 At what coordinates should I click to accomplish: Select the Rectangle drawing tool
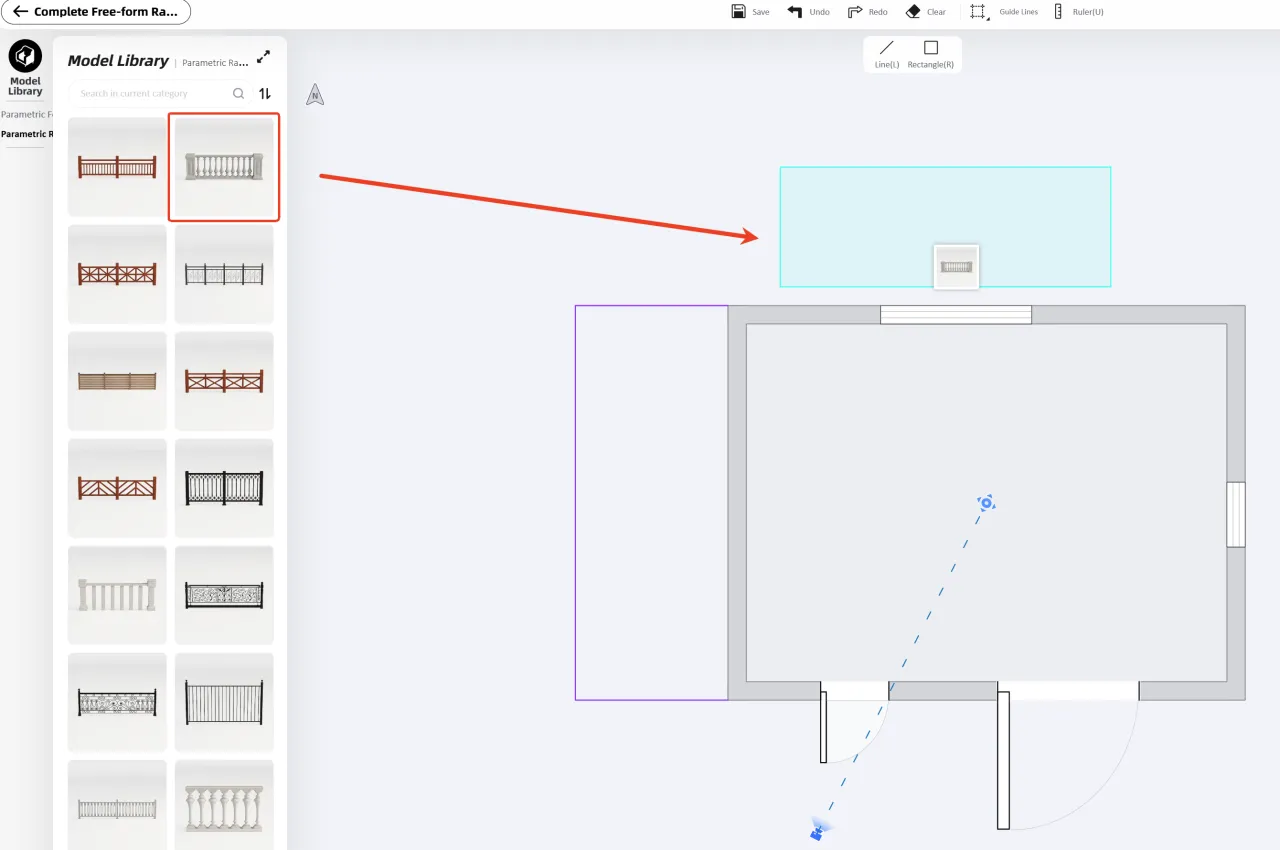click(930, 54)
